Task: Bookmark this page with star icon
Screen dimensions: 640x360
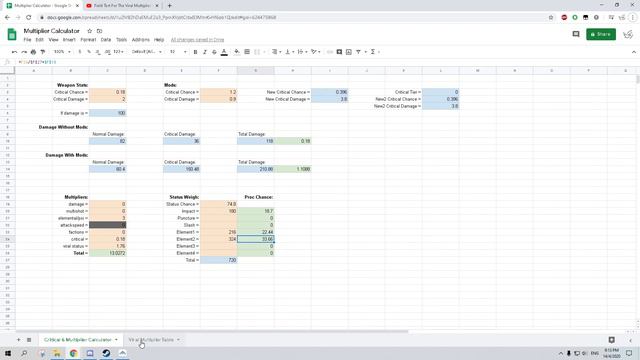Action: [x=551, y=18]
